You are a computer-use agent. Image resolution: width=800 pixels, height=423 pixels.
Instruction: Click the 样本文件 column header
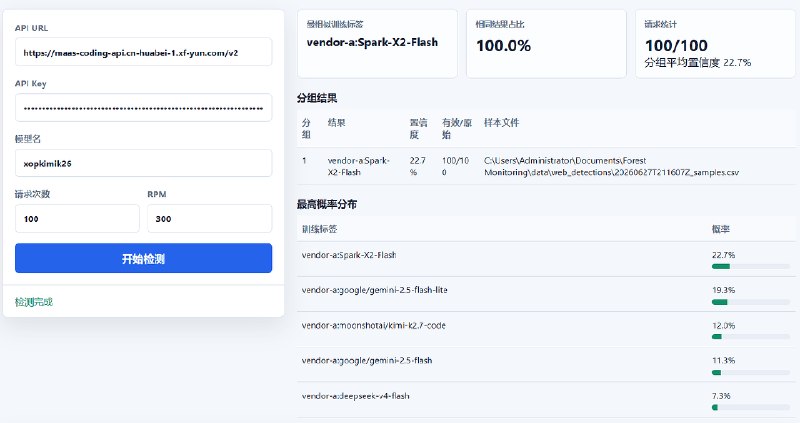point(501,122)
